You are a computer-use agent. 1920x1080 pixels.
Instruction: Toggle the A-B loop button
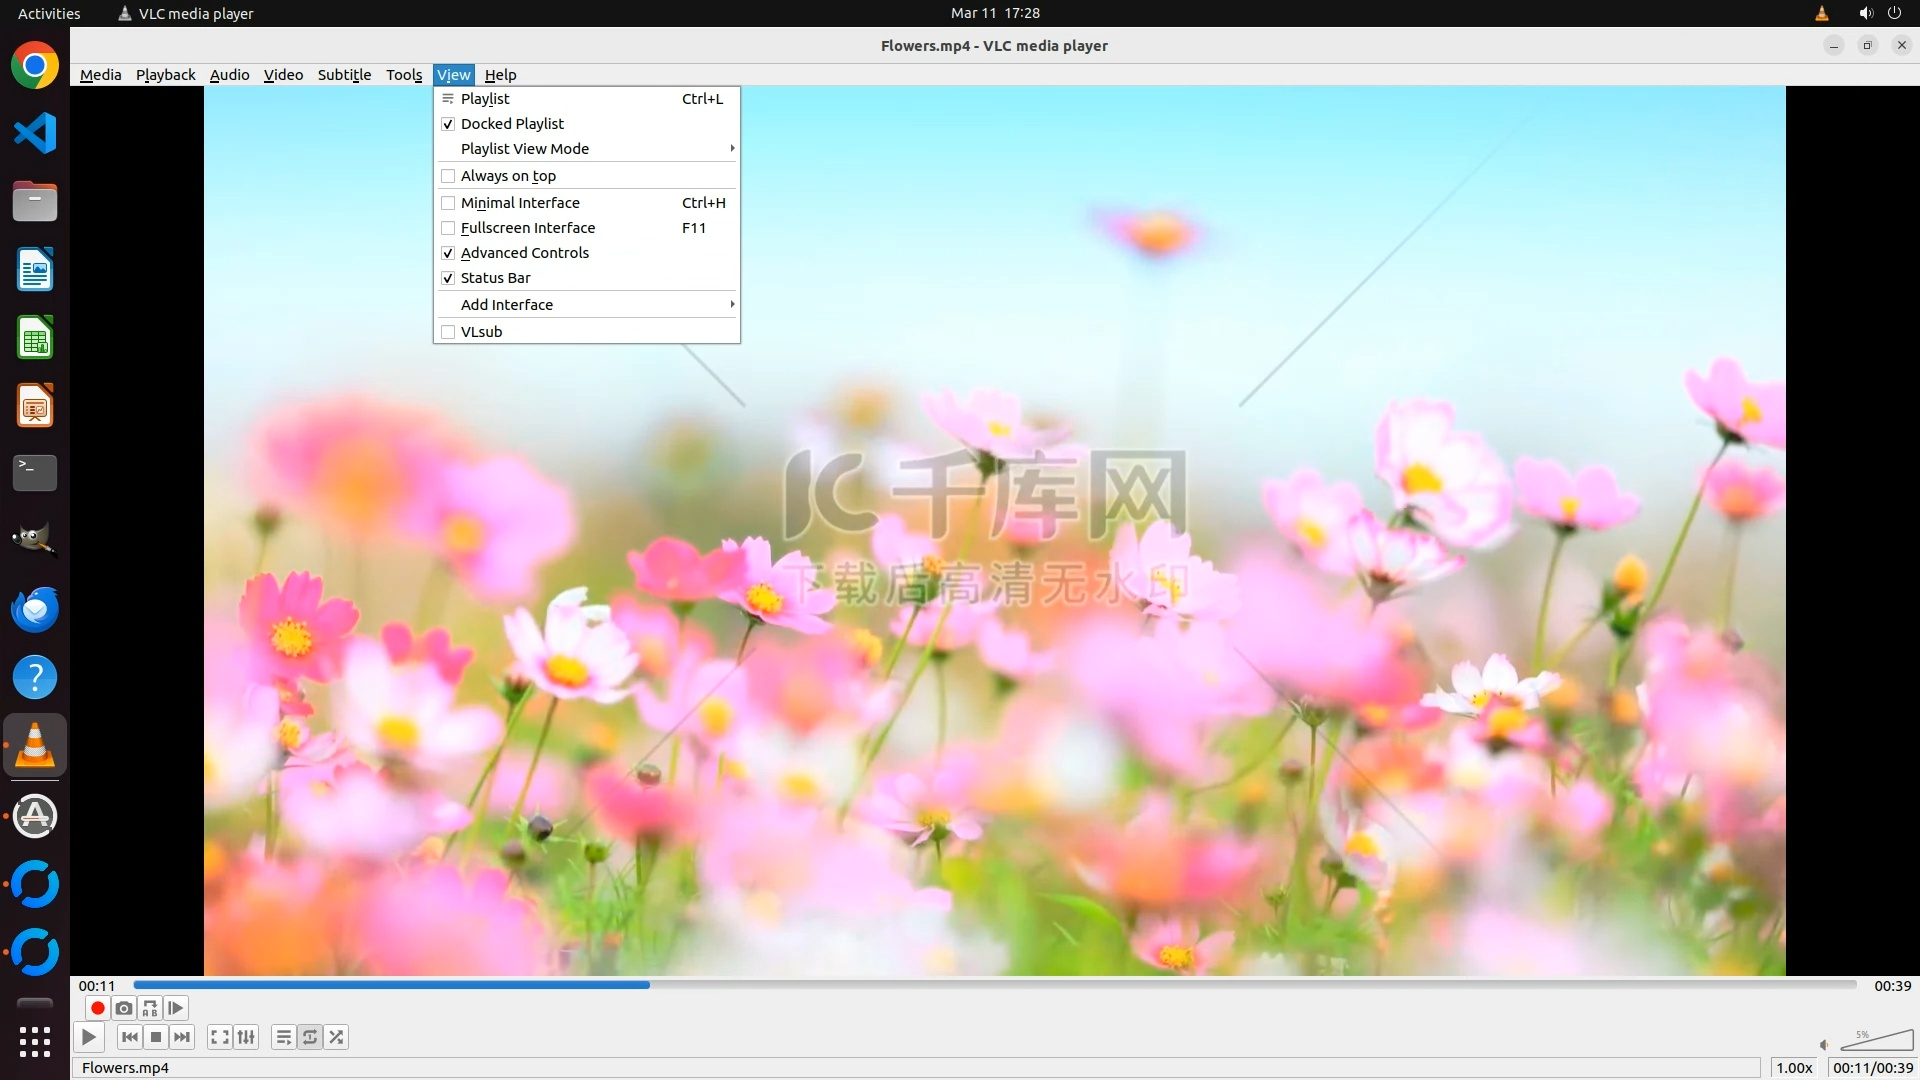(x=150, y=1008)
